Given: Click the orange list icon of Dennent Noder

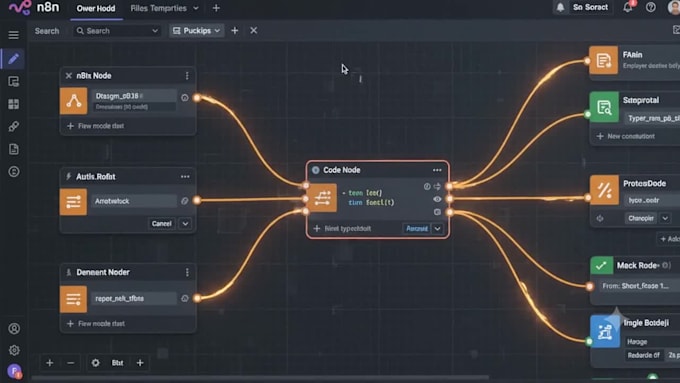Looking at the screenshot, I should (x=73, y=299).
